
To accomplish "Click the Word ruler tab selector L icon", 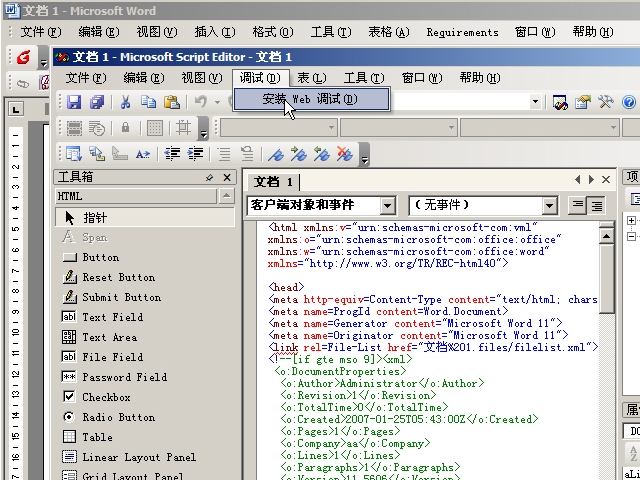I will pyautogui.click(x=16, y=109).
